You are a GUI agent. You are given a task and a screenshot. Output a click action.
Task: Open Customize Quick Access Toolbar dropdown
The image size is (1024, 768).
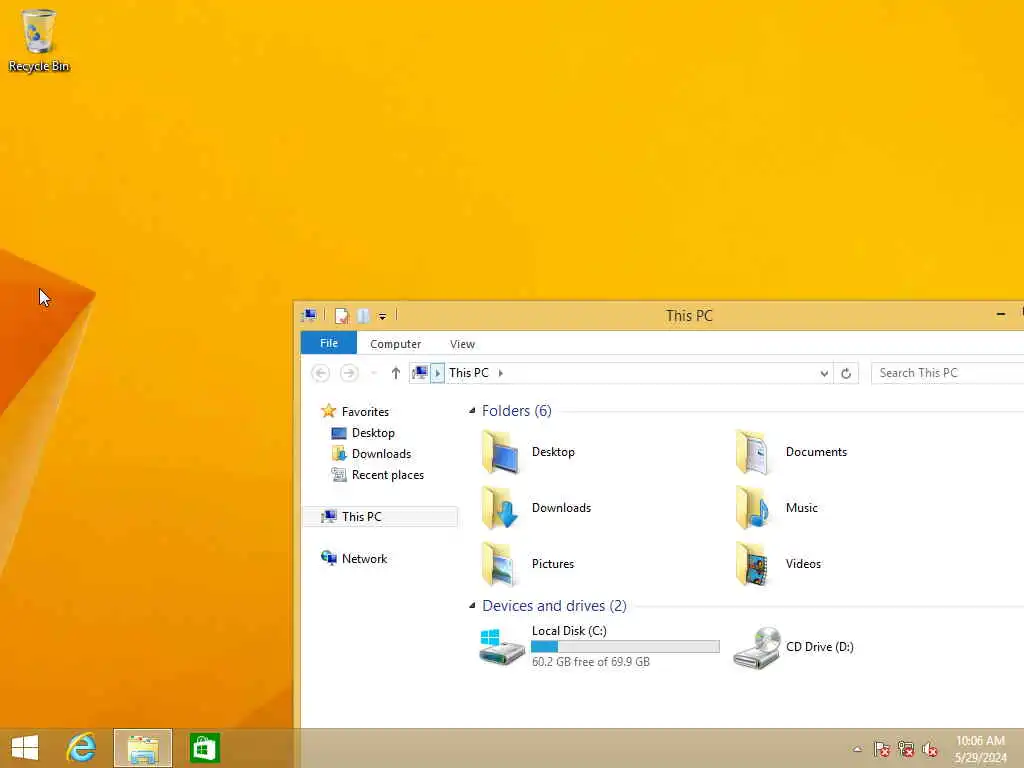pos(383,317)
